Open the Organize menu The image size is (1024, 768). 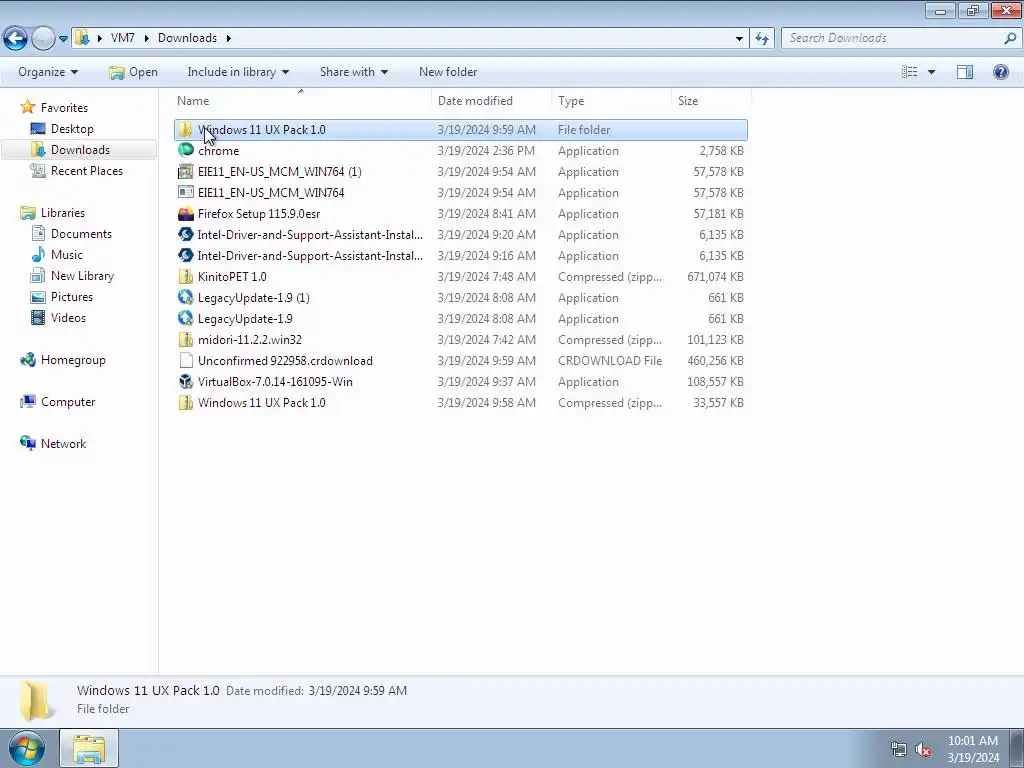48,72
